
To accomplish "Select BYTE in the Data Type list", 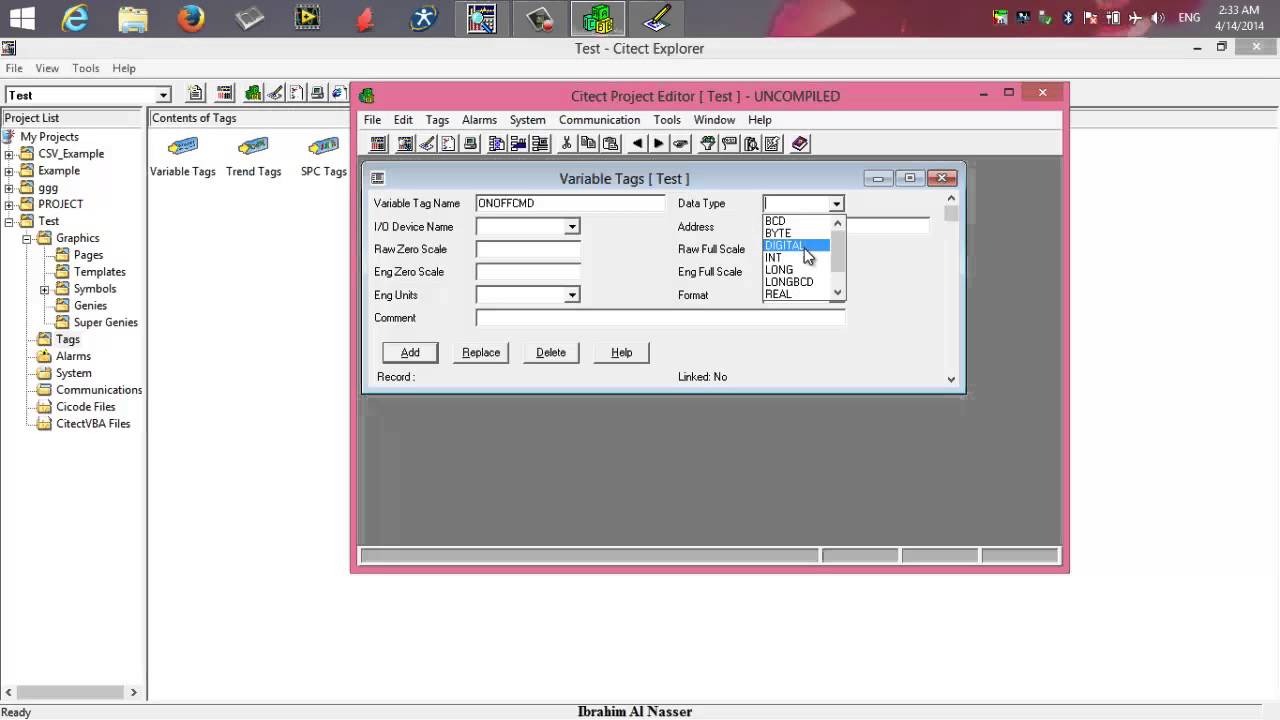I will click(796, 233).
